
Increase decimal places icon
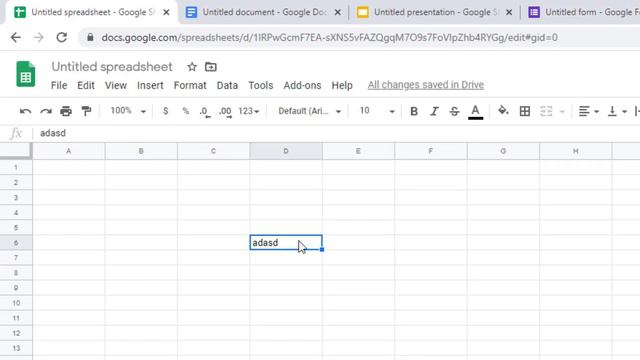225,111
